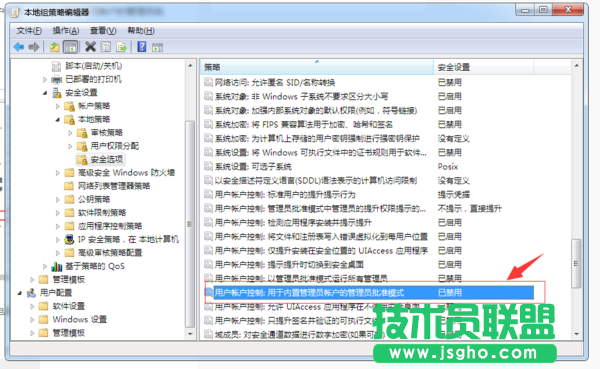Sort by the 策略 column header
This screenshot has width=600, height=369.
click(317, 67)
